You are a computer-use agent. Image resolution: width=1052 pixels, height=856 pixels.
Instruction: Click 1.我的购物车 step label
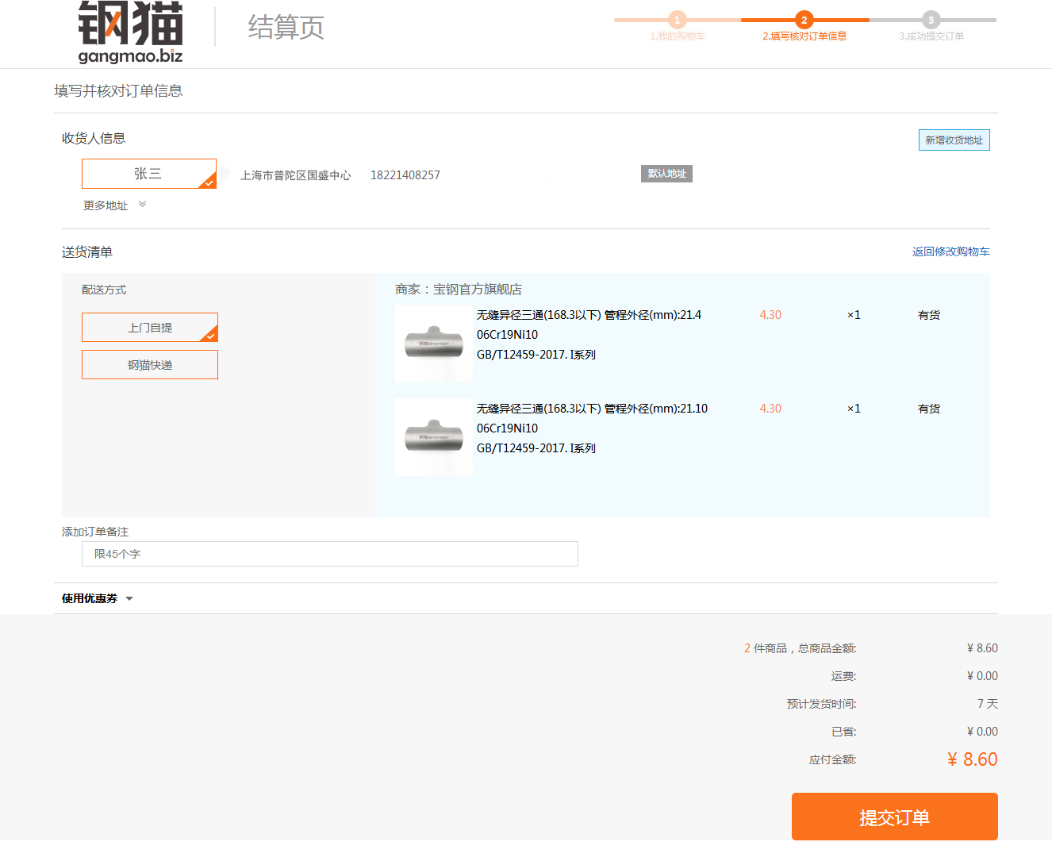click(677, 36)
